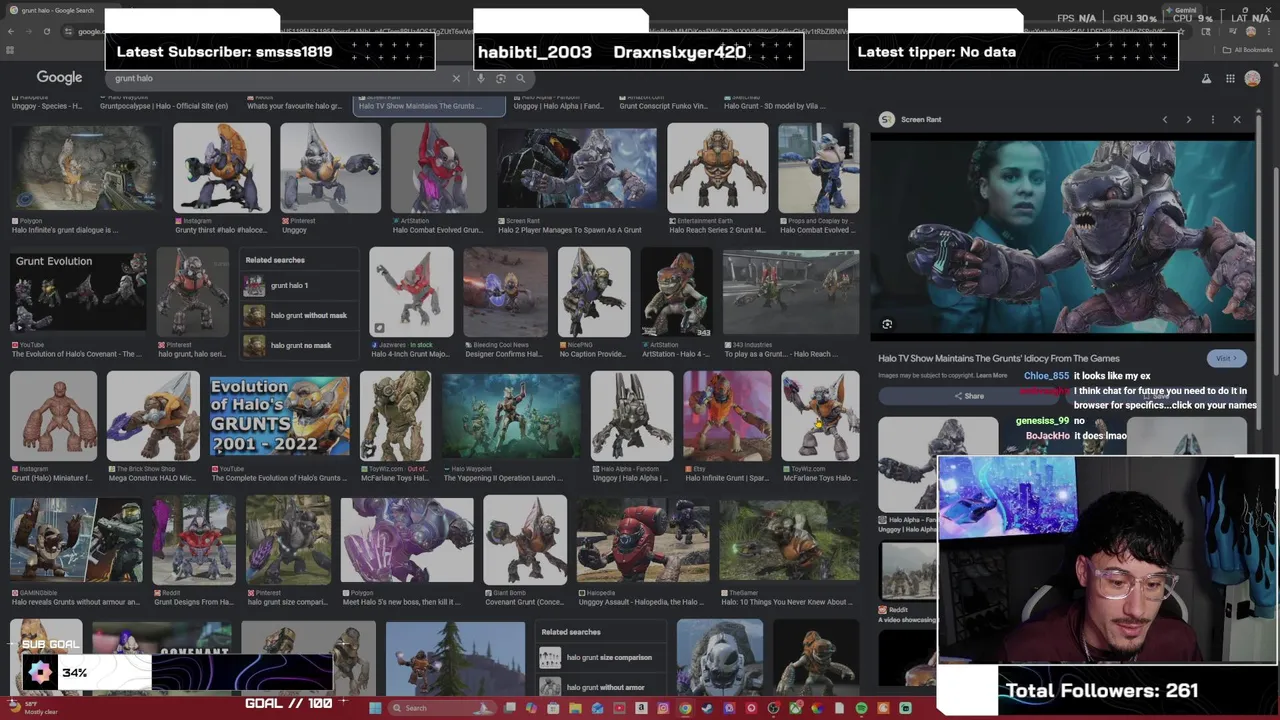
Task: Open 'Grunty thirst' Instagram image
Action: (221, 168)
